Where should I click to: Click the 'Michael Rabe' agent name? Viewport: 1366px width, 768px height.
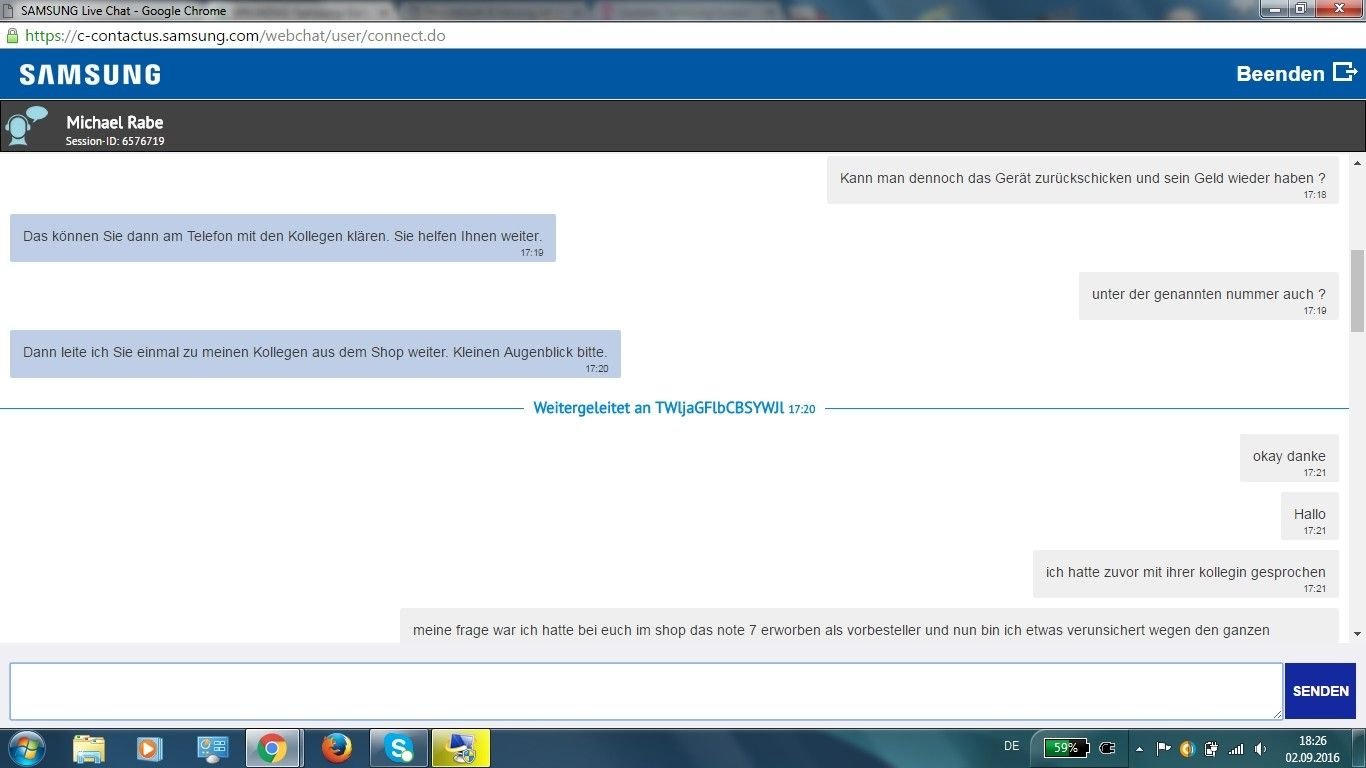click(x=115, y=122)
